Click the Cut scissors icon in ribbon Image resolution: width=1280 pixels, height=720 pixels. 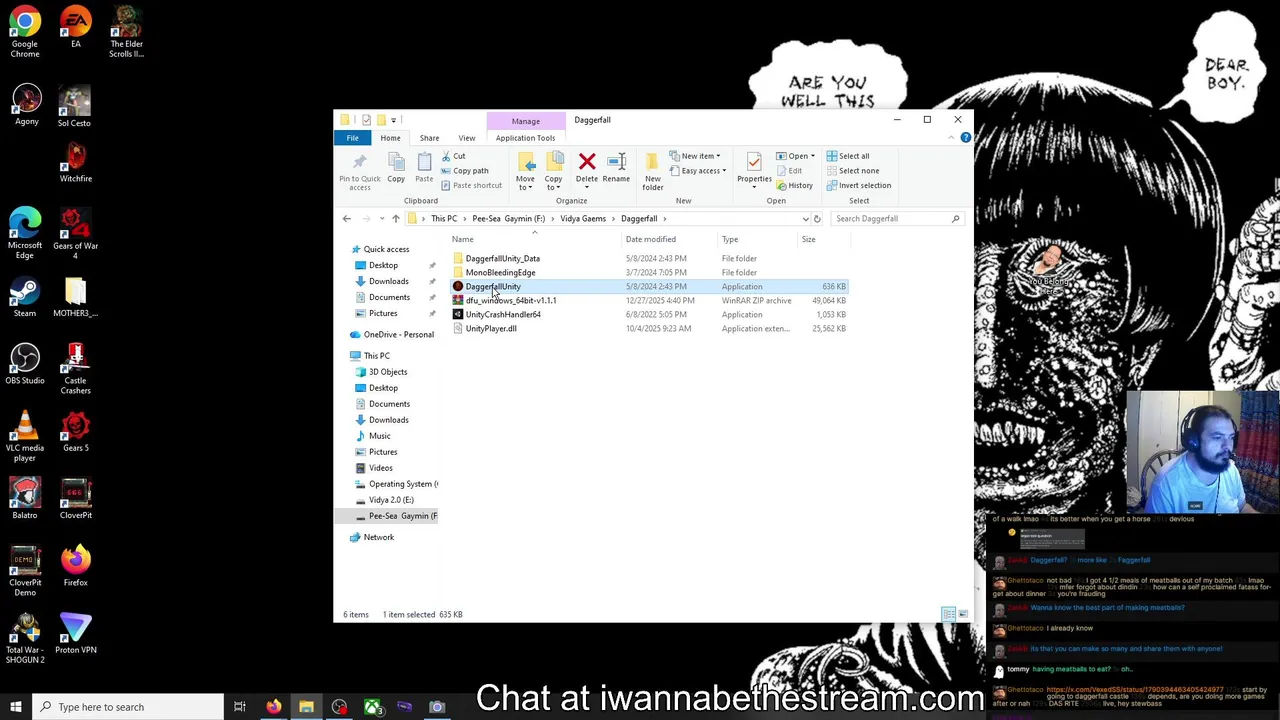(x=447, y=156)
